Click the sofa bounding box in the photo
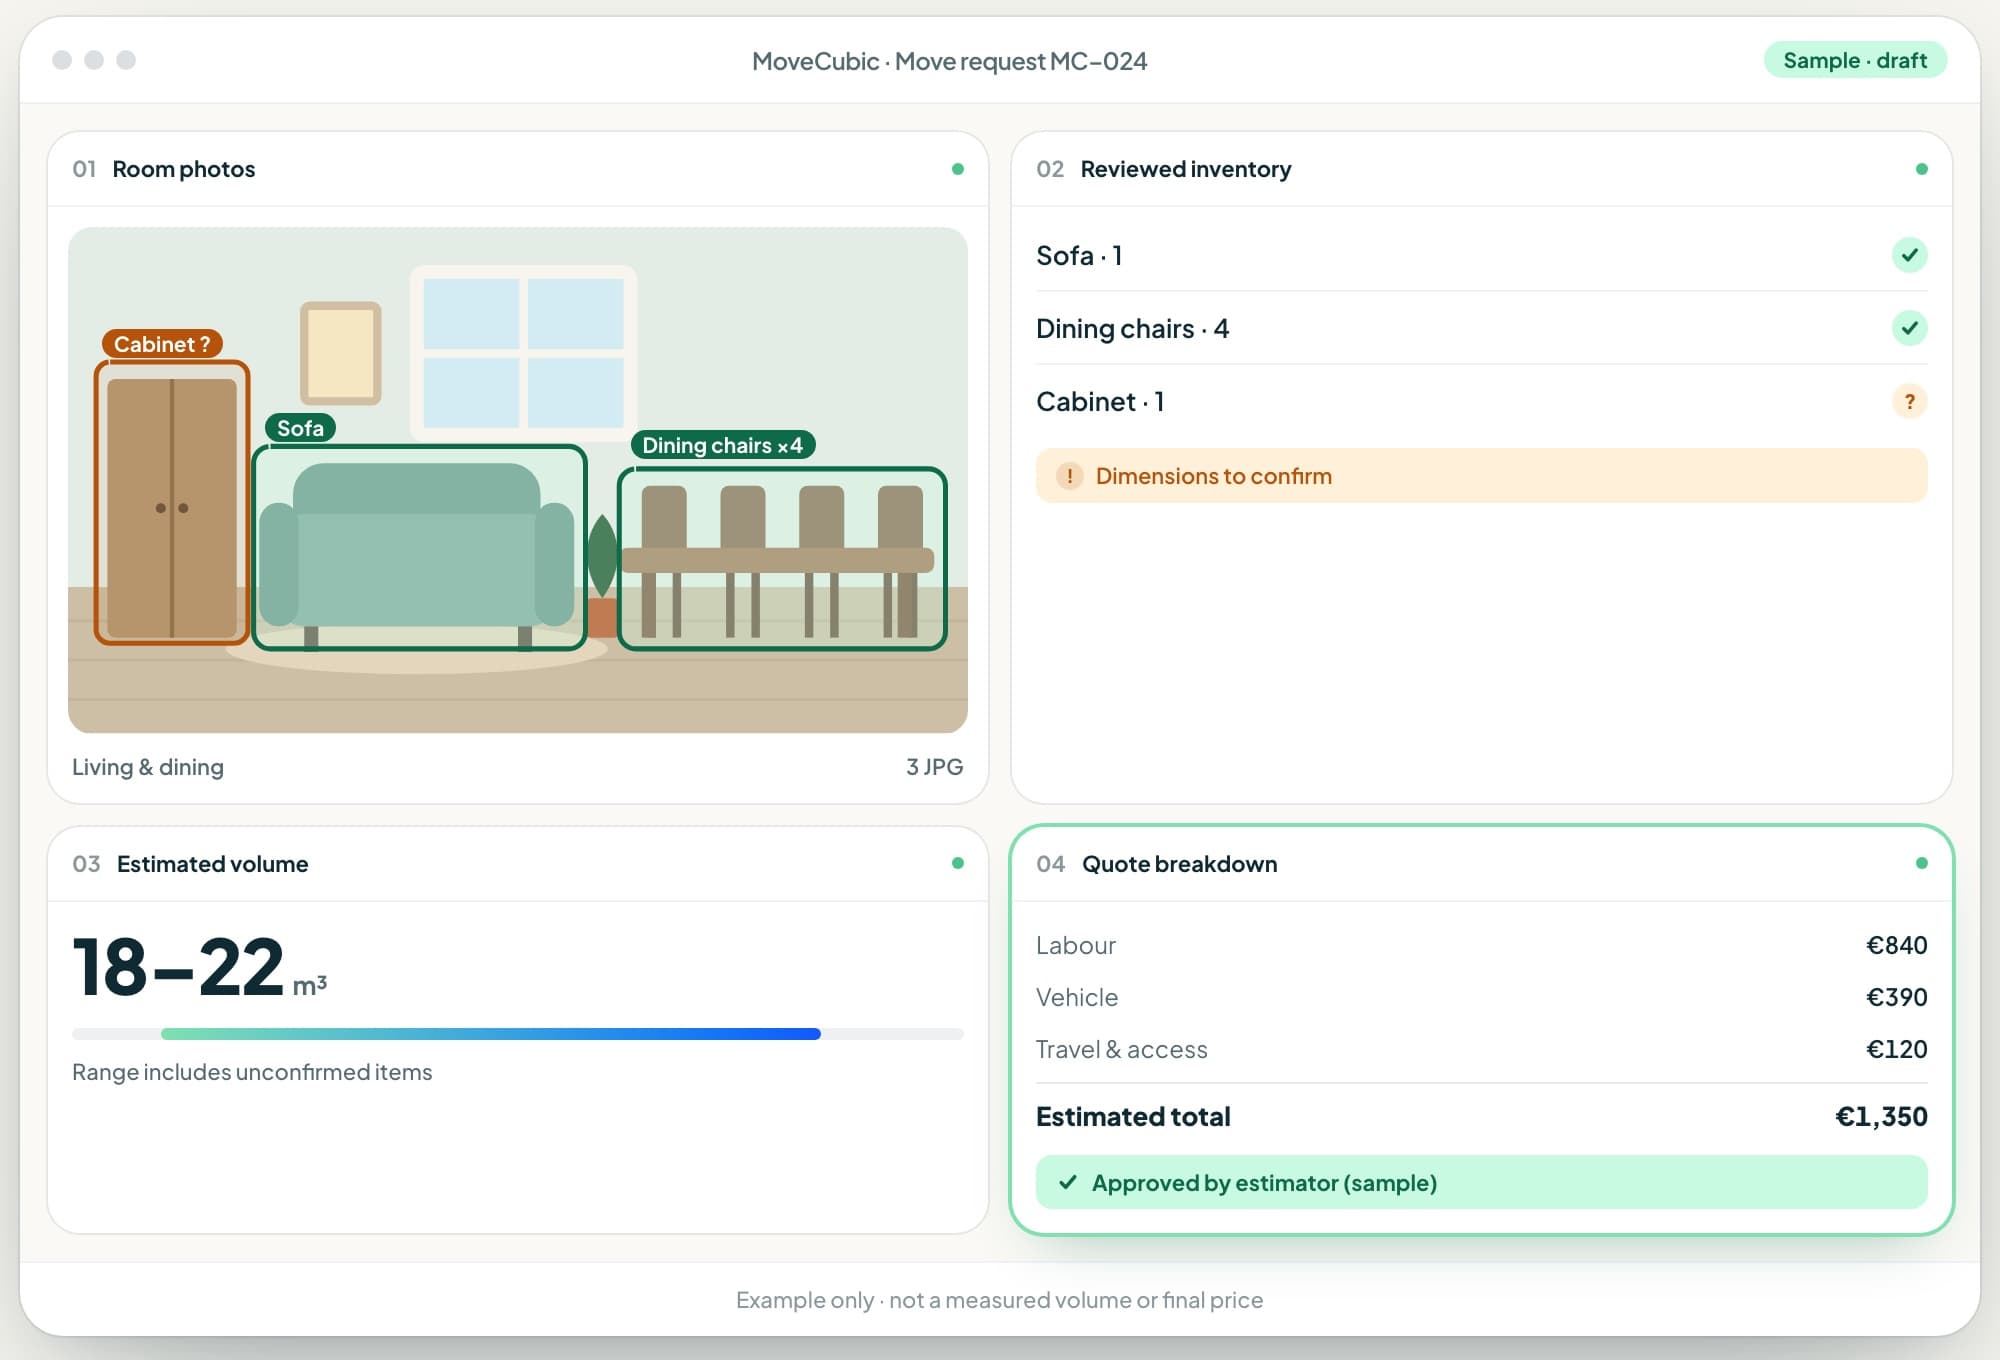The height and width of the screenshot is (1360, 2000). tap(419, 548)
